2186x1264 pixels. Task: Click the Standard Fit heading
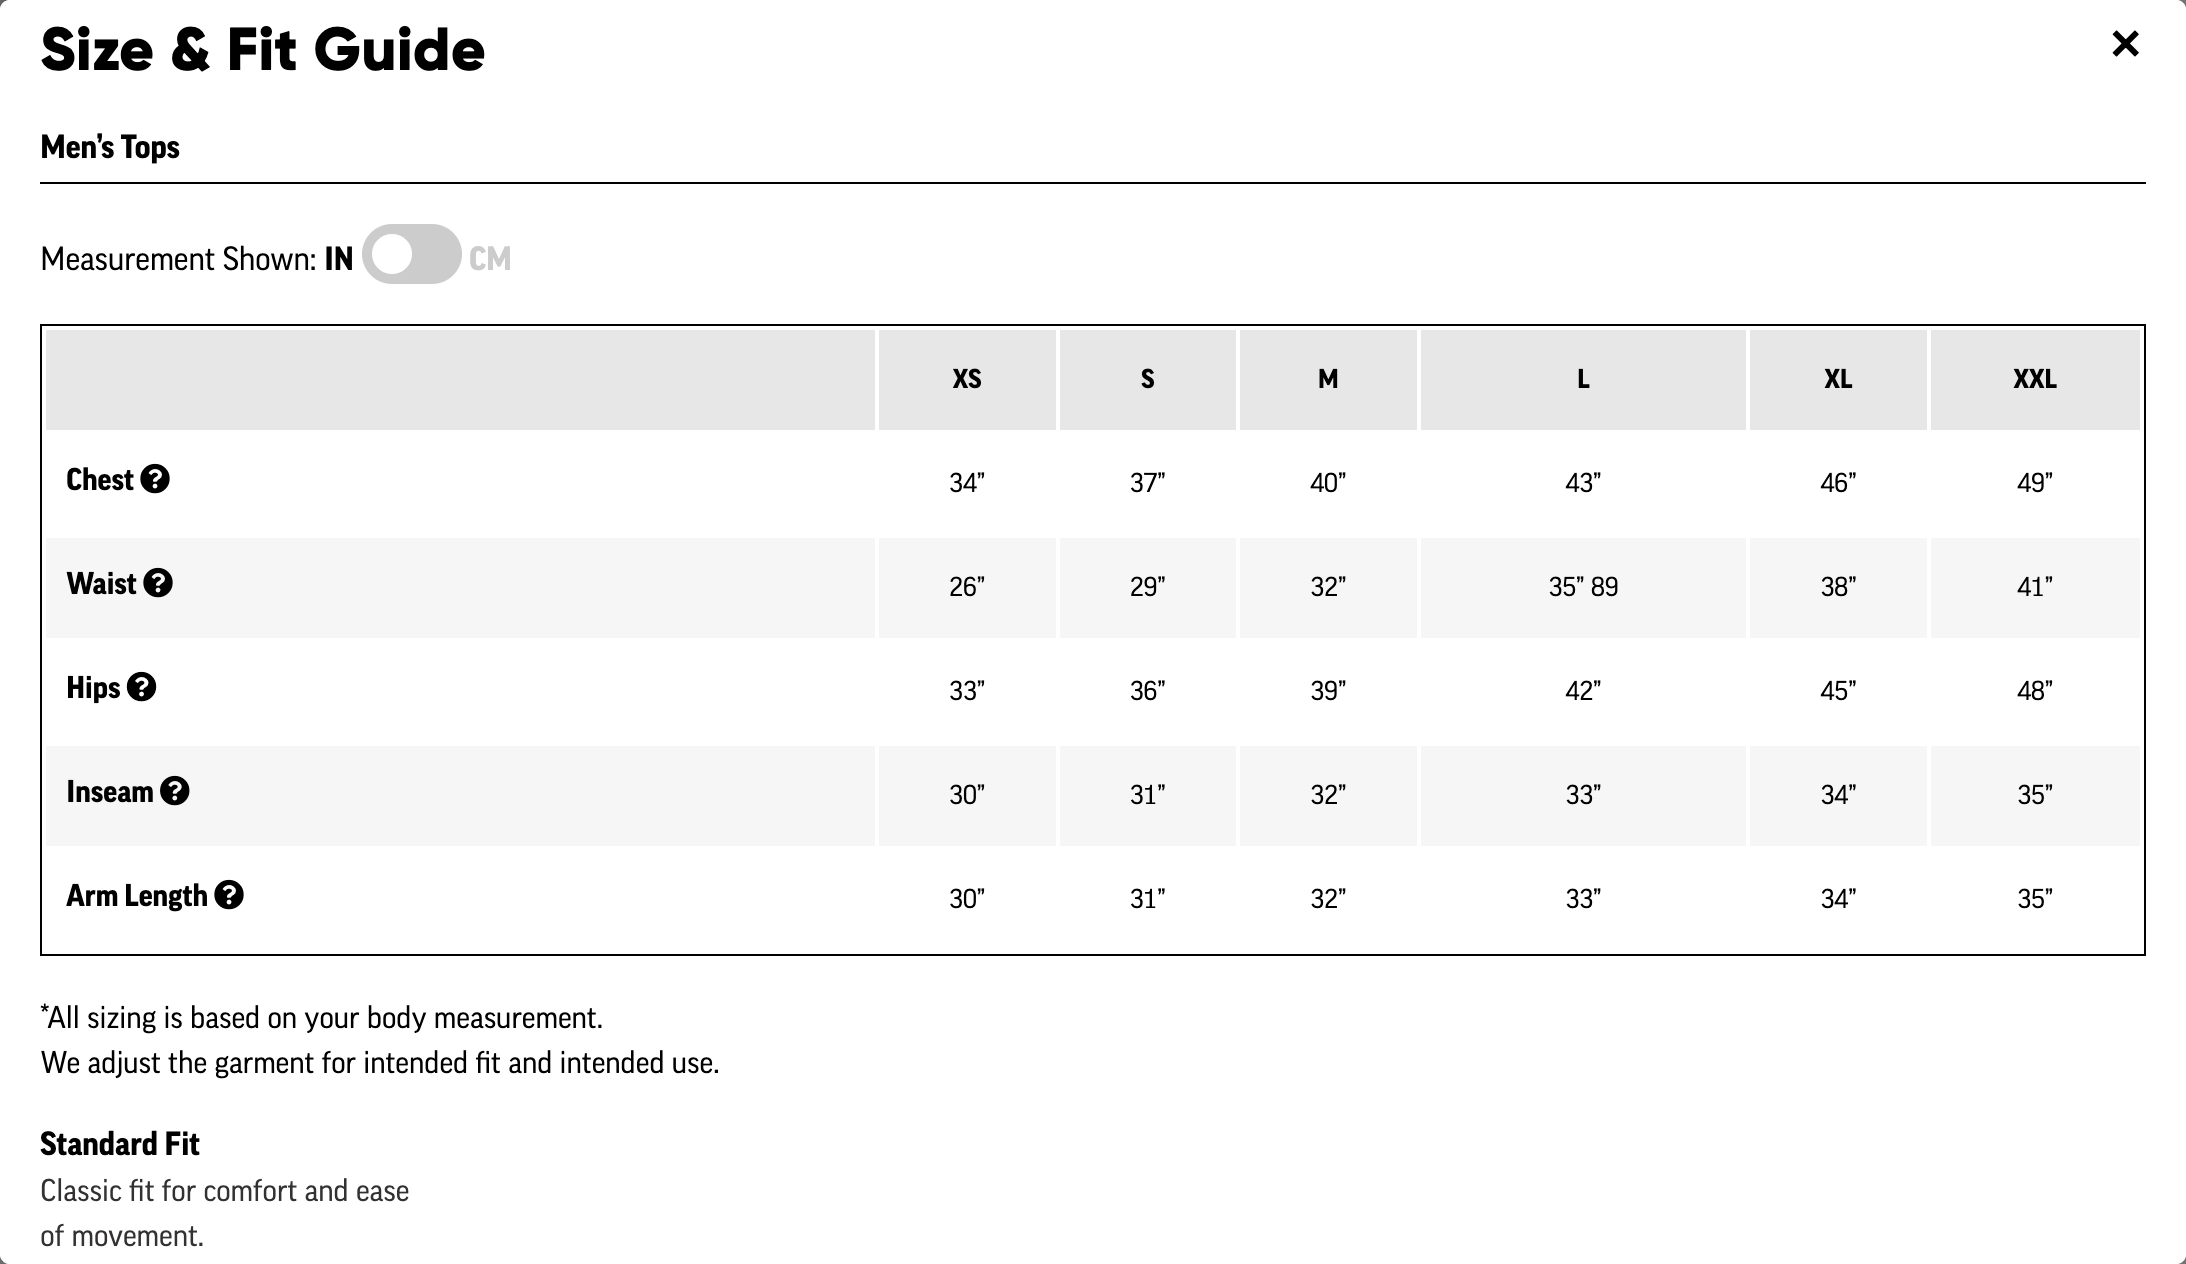pyautogui.click(x=120, y=1144)
